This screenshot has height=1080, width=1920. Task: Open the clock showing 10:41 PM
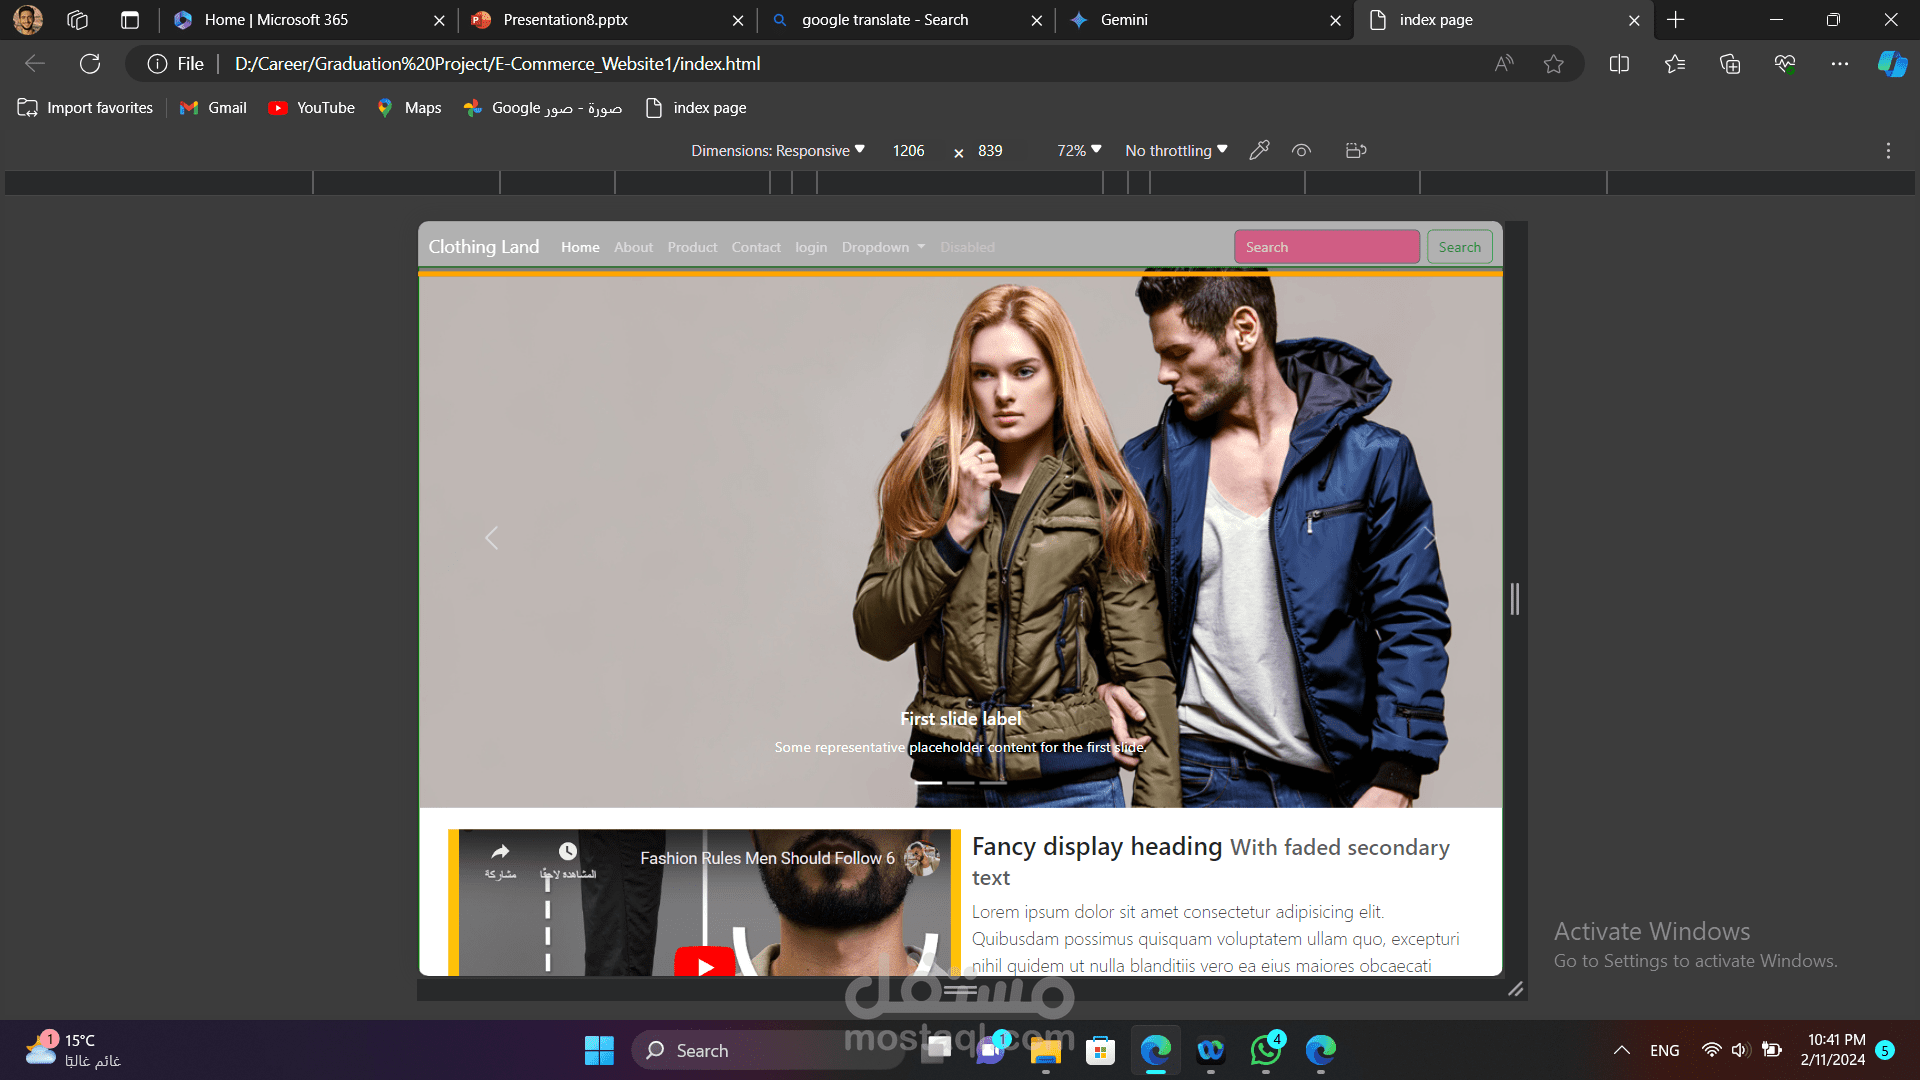pyautogui.click(x=1833, y=1051)
